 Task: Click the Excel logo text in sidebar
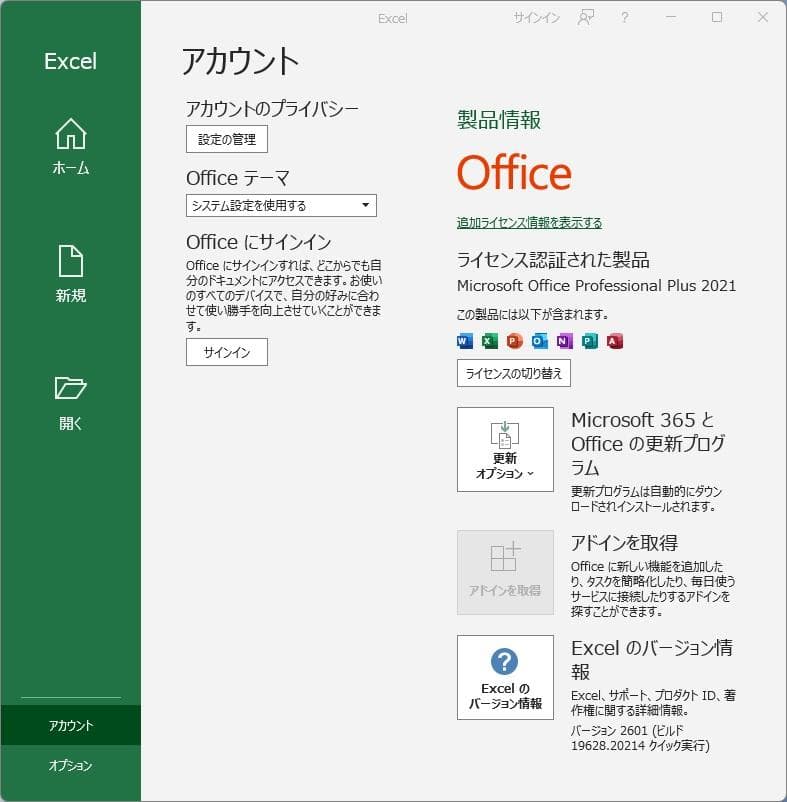pyautogui.click(x=71, y=61)
